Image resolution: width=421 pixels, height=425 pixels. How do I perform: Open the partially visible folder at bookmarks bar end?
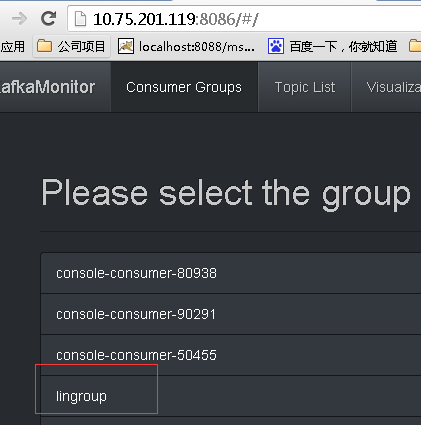pyautogui.click(x=415, y=46)
